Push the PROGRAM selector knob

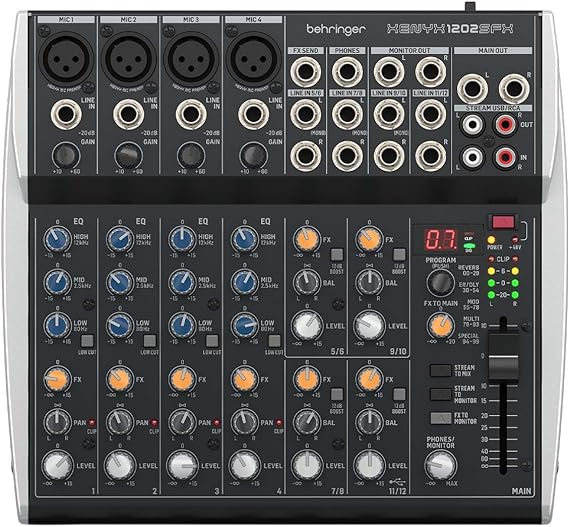(441, 282)
